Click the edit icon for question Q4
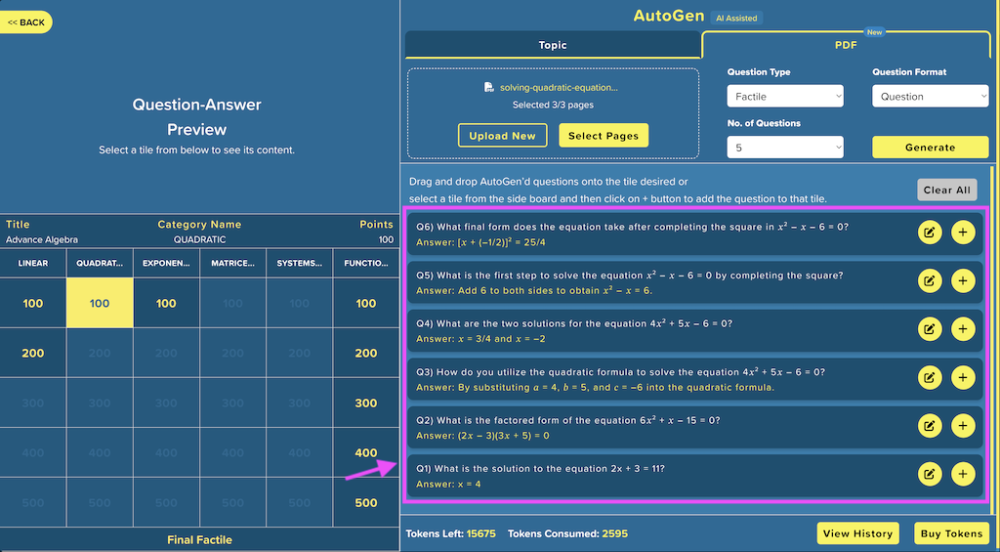This screenshot has width=1000, height=552. [929, 330]
